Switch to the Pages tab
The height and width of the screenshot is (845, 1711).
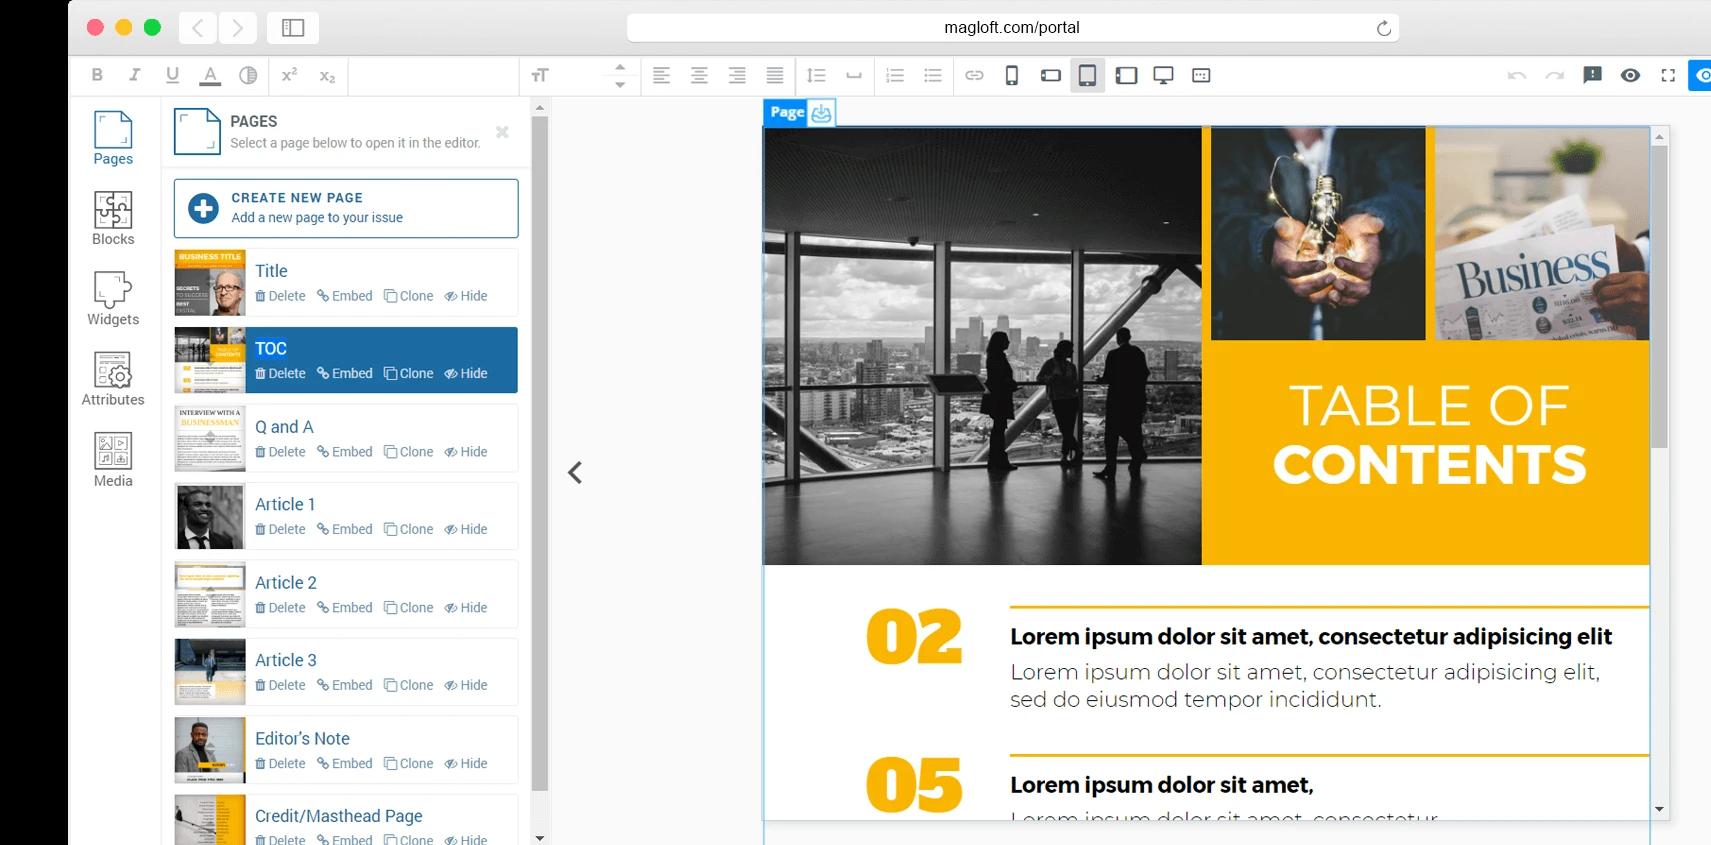coord(112,138)
